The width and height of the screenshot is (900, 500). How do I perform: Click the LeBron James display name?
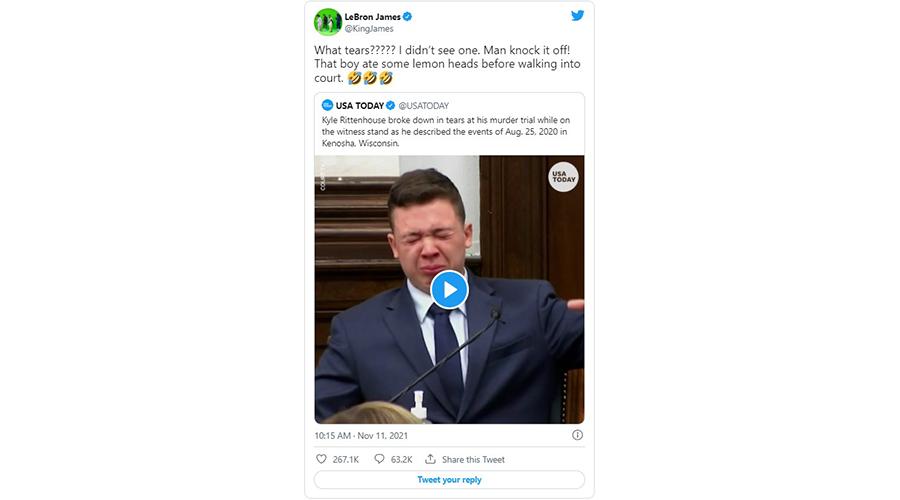click(372, 17)
